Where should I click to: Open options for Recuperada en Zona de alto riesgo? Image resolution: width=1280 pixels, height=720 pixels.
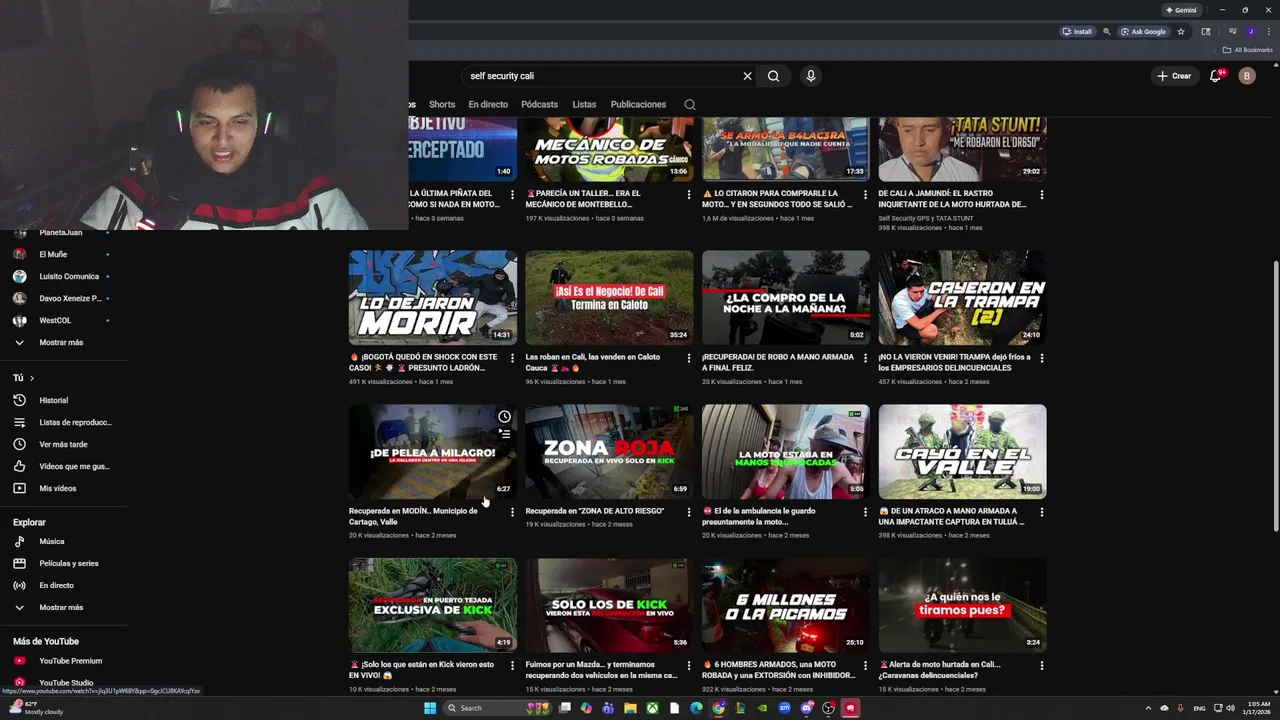[x=688, y=512]
